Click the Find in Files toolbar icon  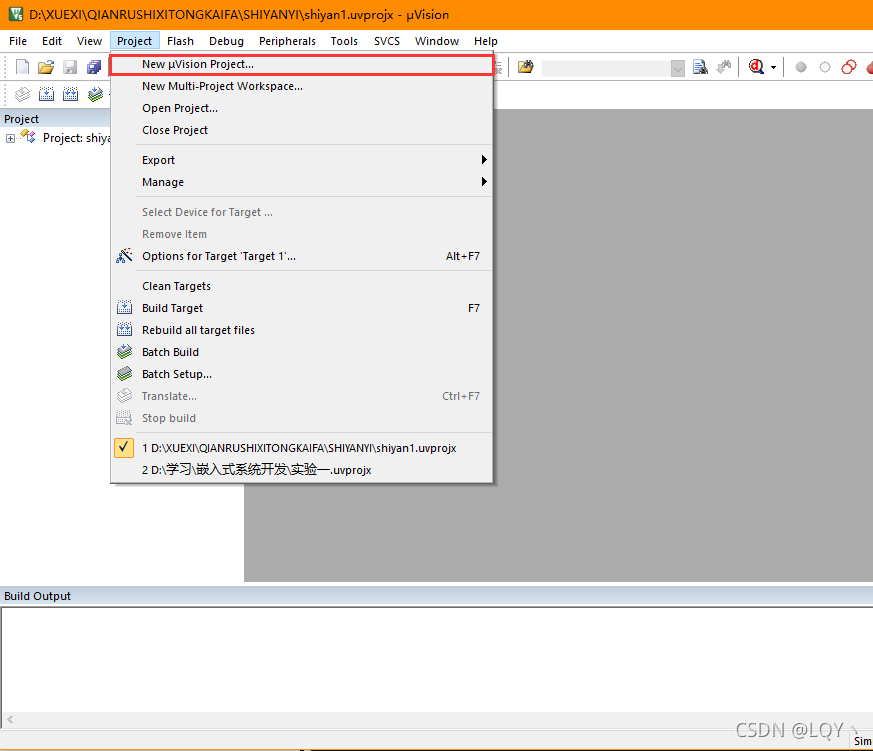coord(700,67)
